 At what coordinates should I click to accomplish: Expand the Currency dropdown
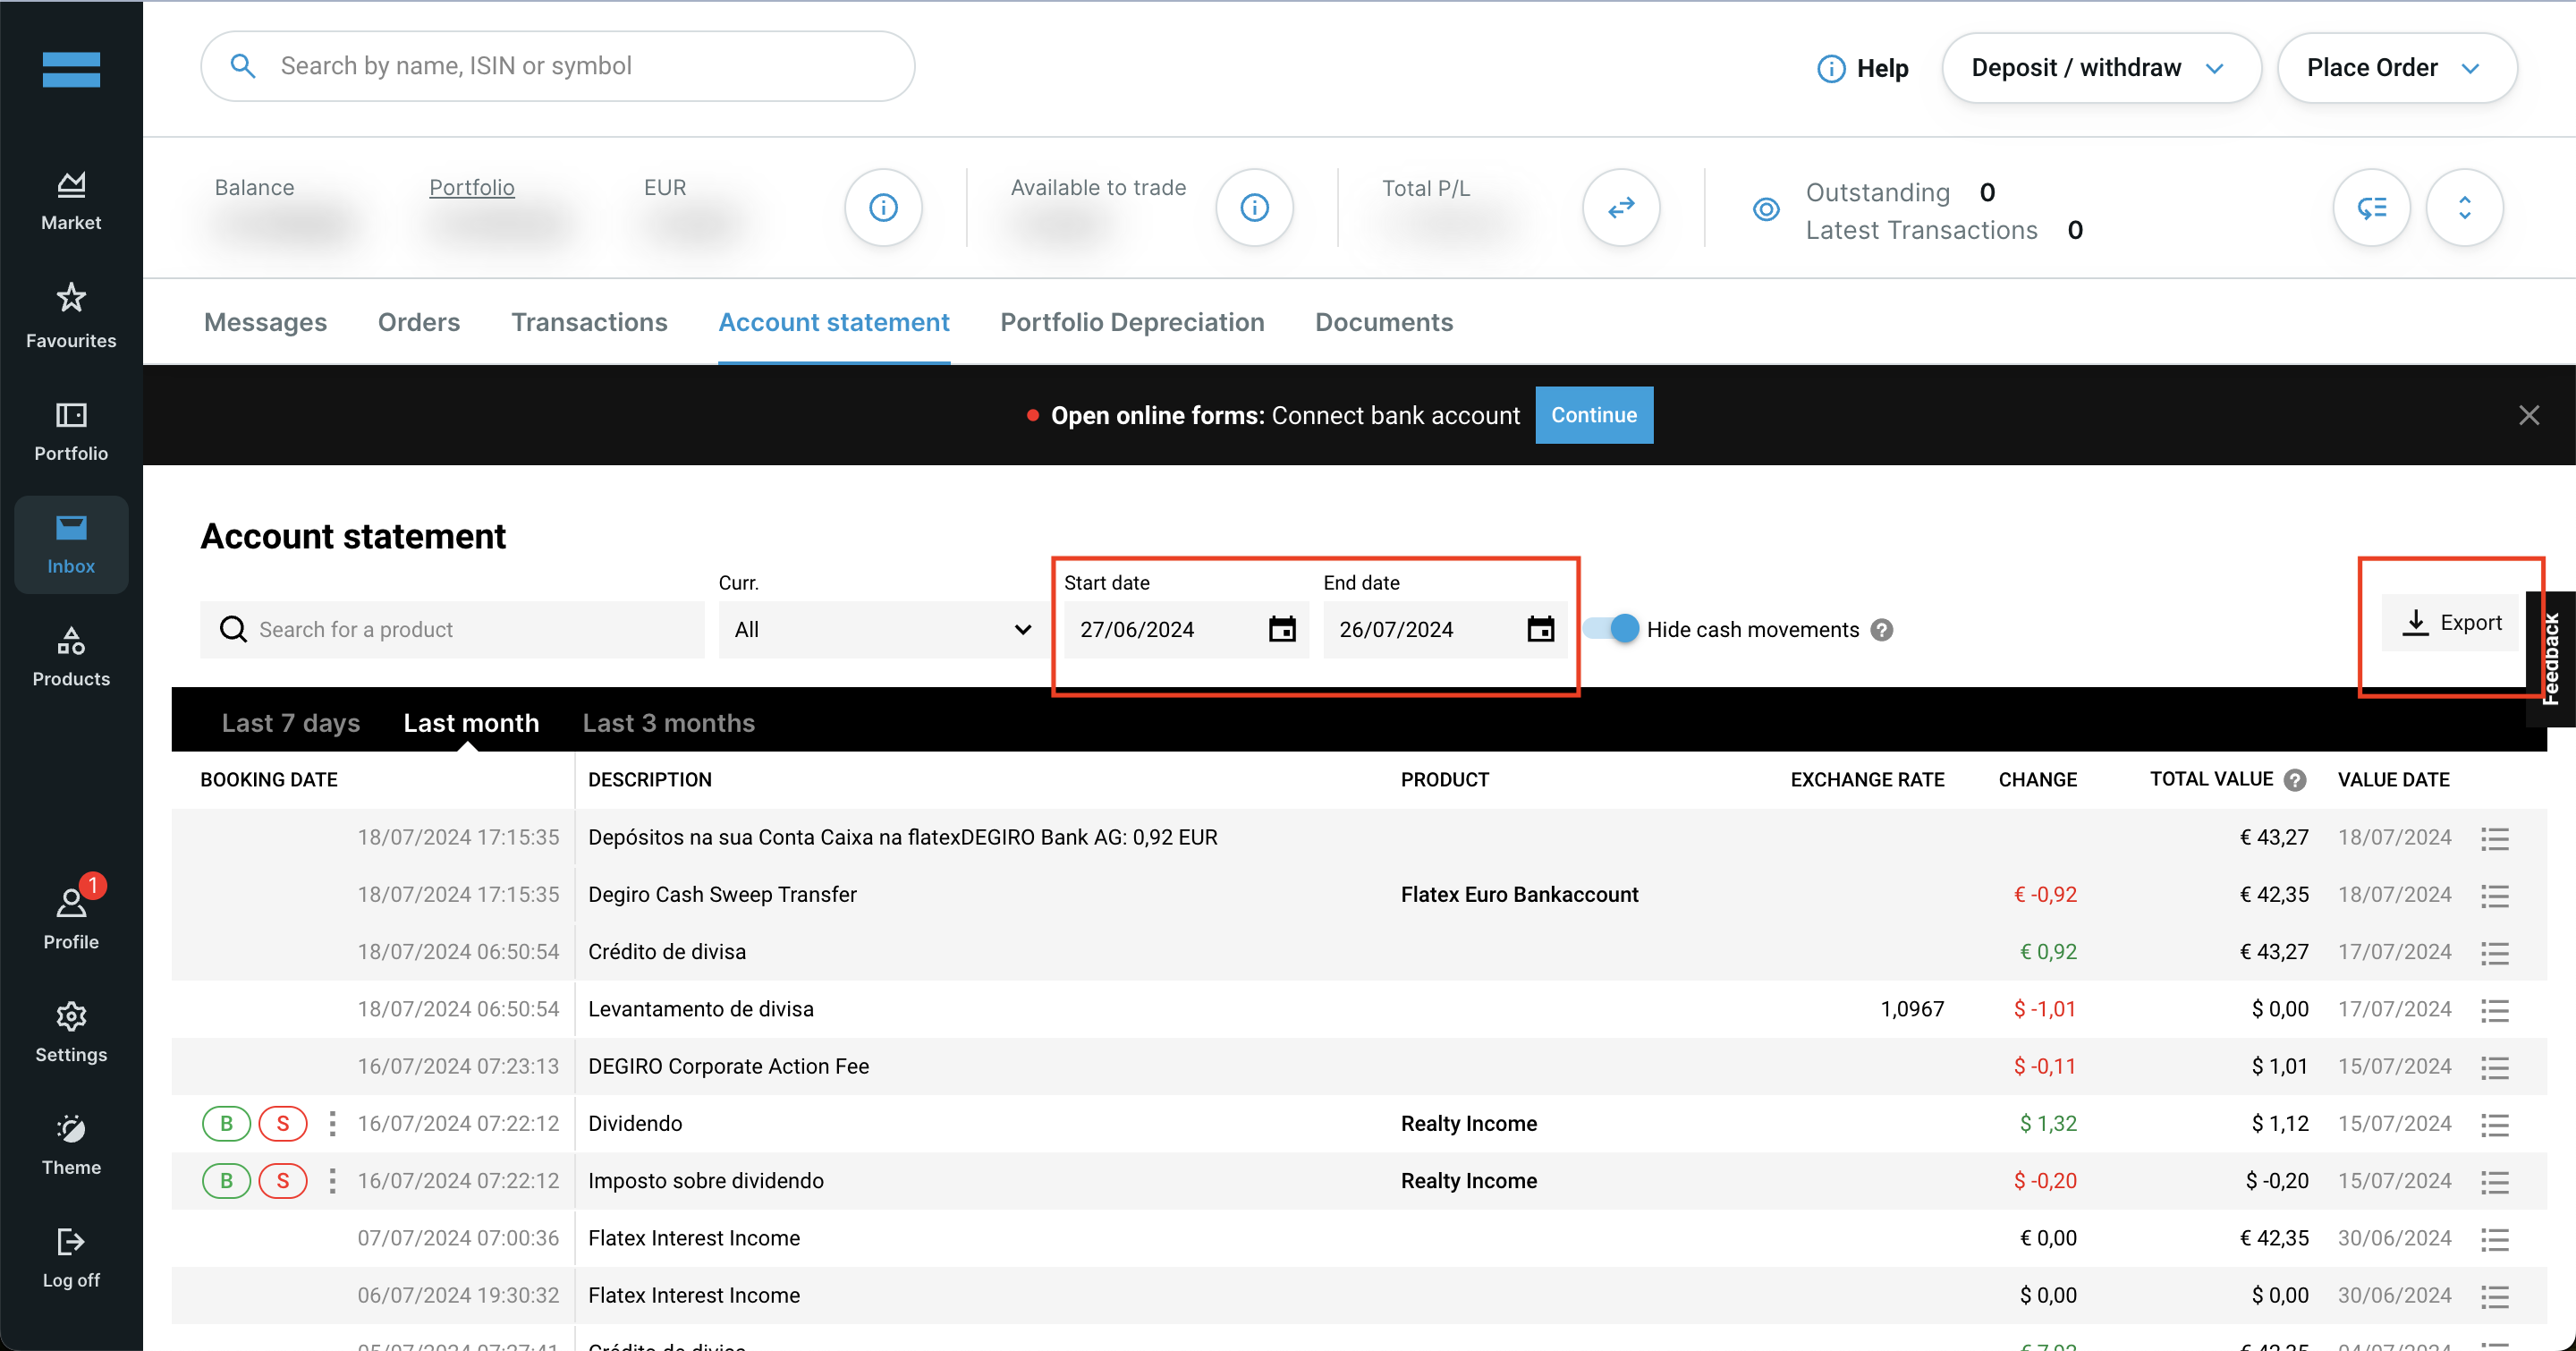877,629
